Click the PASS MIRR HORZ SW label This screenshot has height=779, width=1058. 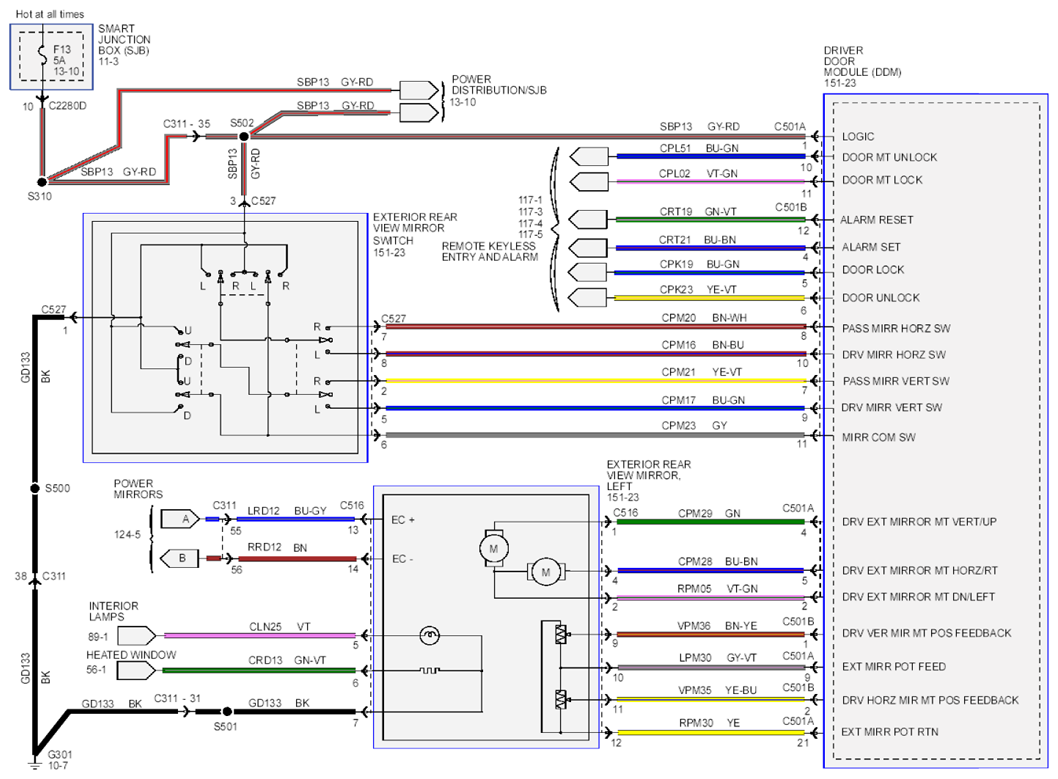coord(895,328)
